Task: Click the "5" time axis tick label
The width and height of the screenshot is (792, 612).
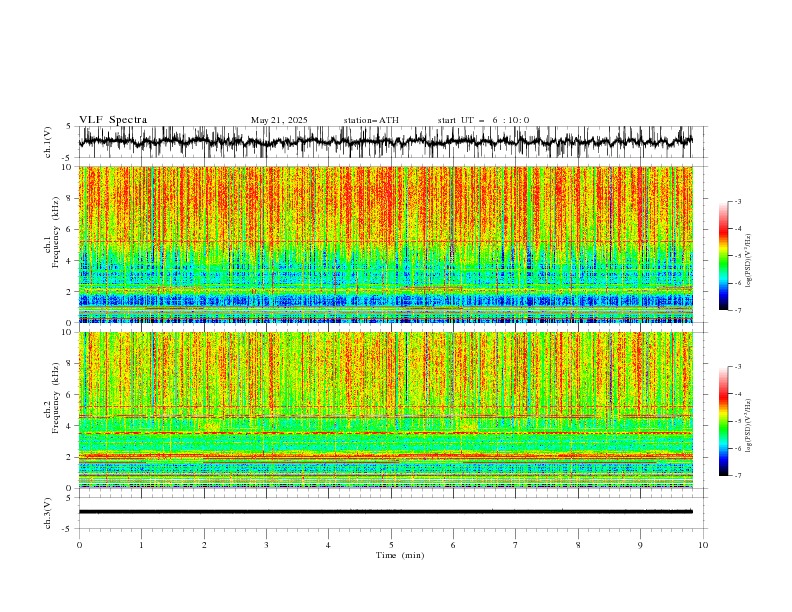Action: (x=391, y=545)
